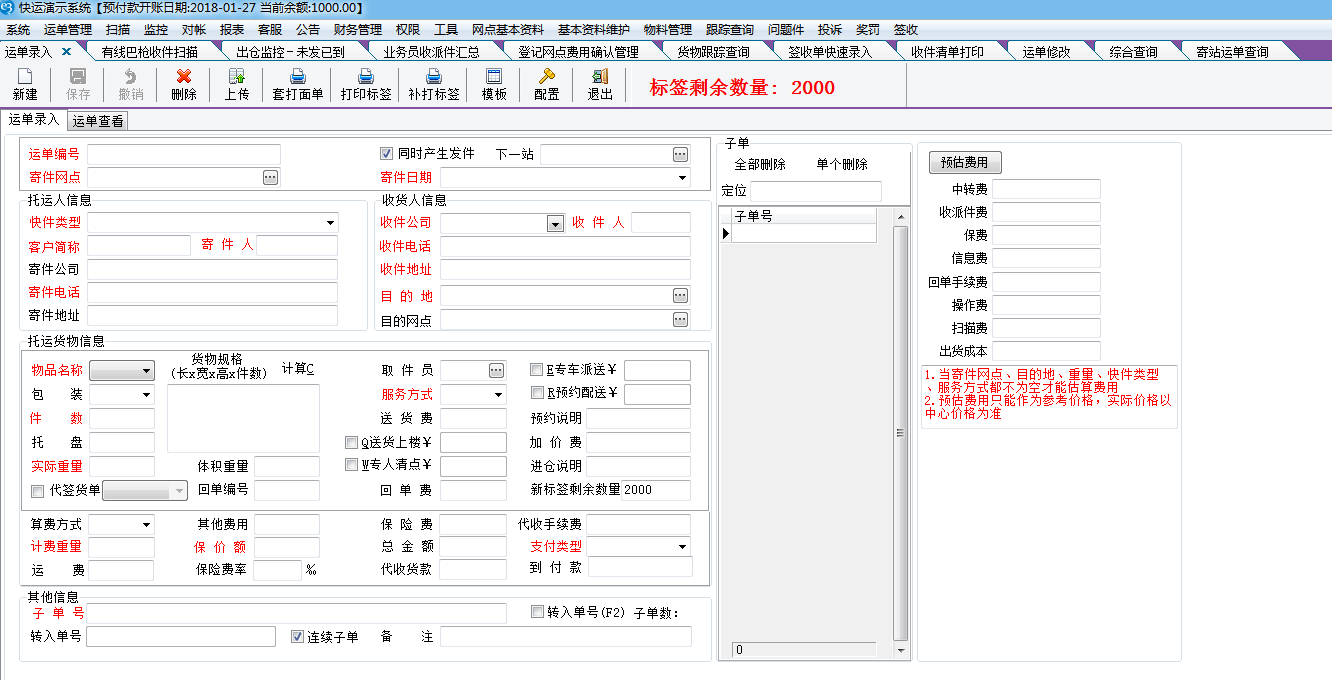Enable Q送货上楼 checkbox
Viewport: 1332px width, 680px height.
[351, 441]
